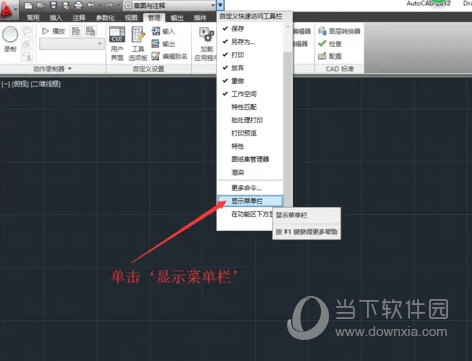Image resolution: width=472 pixels, height=361 pixels.
Task: Switch to the 常用 ribbon tab
Action: [33, 18]
